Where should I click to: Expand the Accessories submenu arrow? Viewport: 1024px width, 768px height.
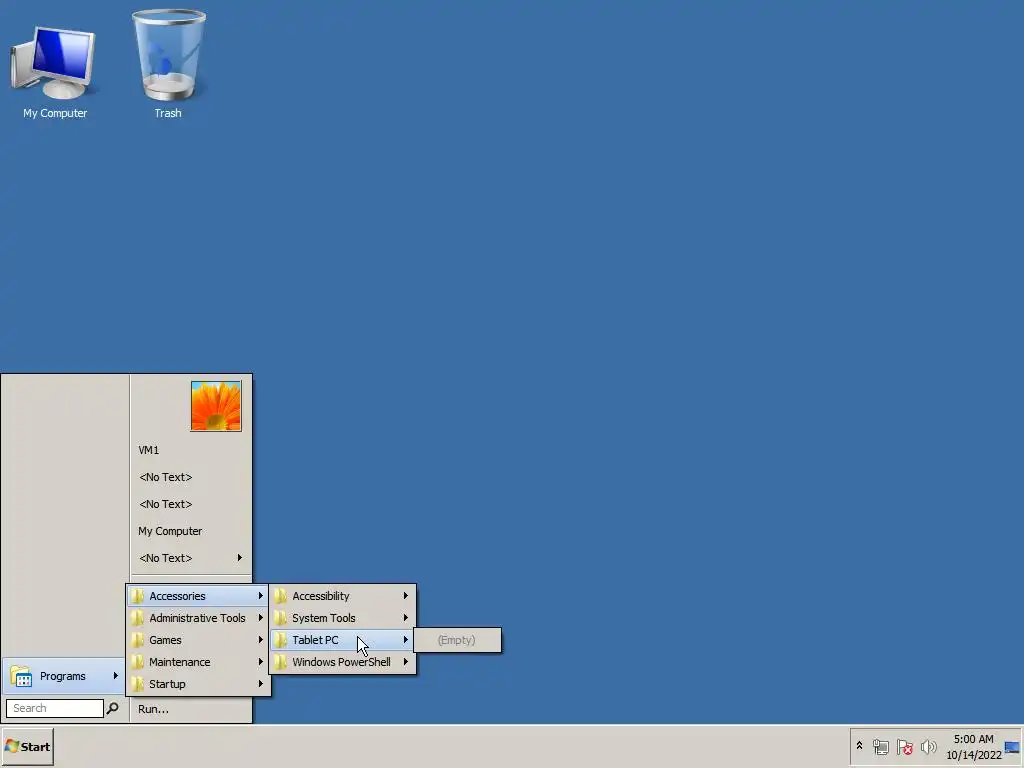(x=260, y=596)
